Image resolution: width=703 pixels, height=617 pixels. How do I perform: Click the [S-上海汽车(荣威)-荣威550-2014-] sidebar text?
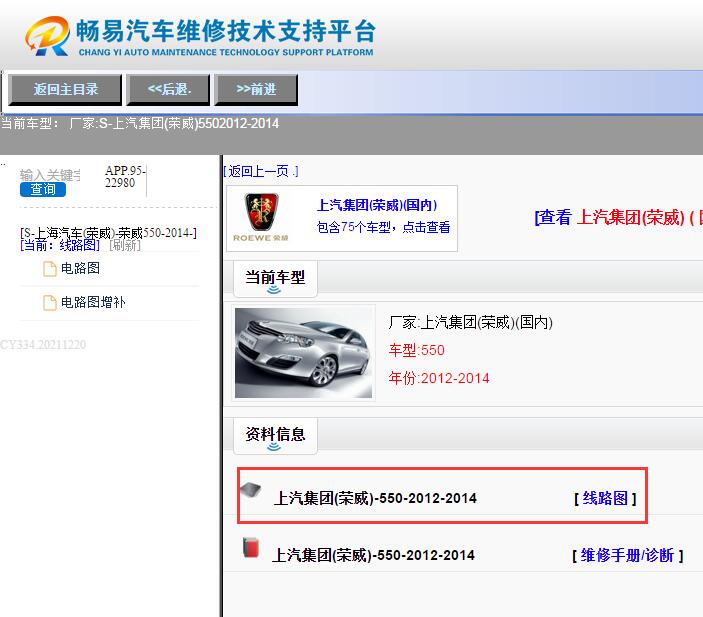[x=108, y=233]
